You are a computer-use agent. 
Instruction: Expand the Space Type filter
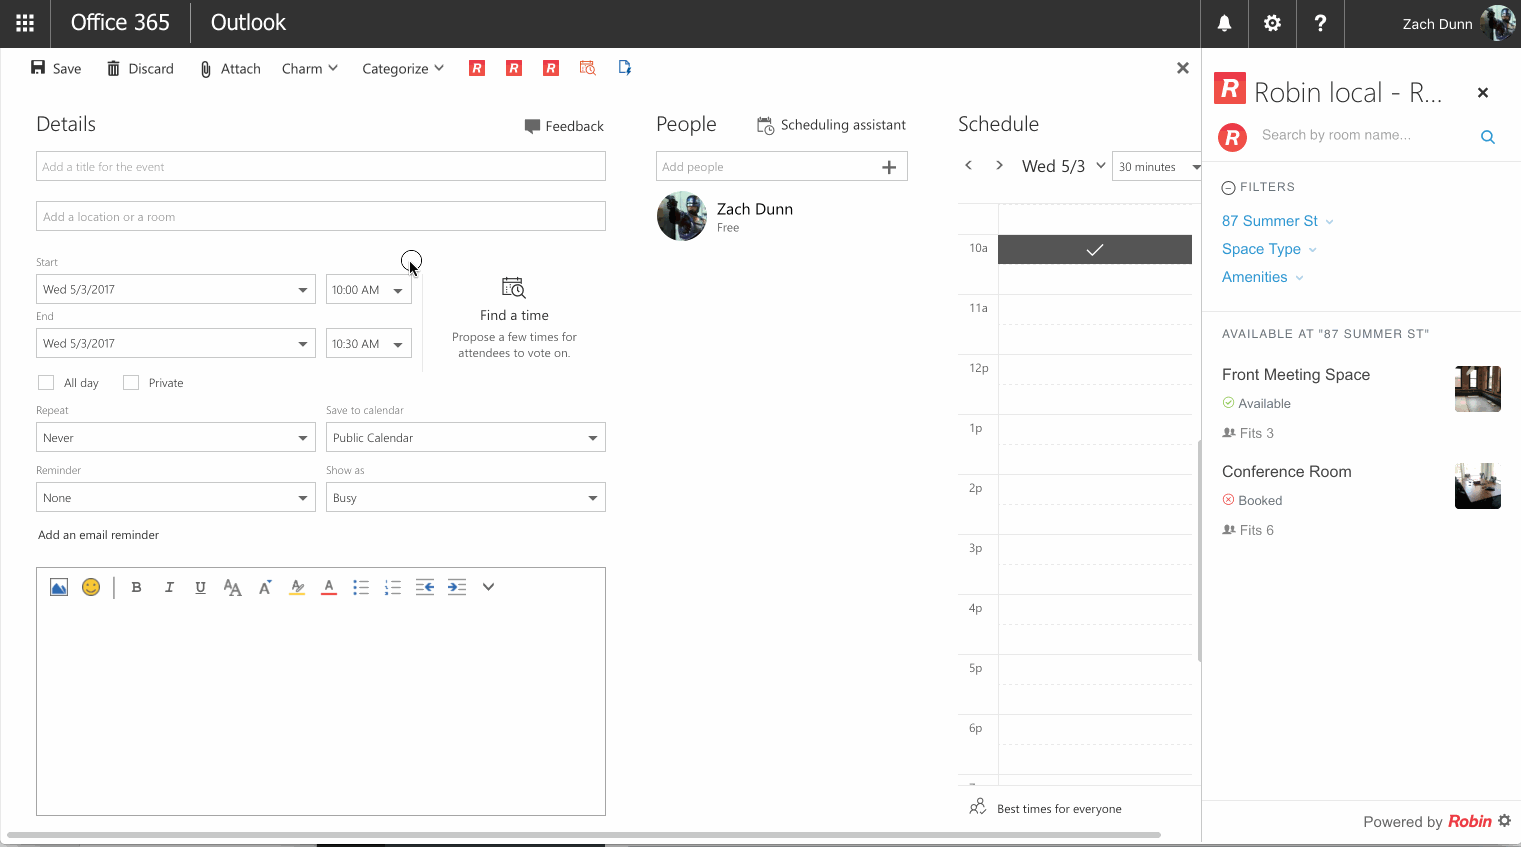[x=1269, y=249]
